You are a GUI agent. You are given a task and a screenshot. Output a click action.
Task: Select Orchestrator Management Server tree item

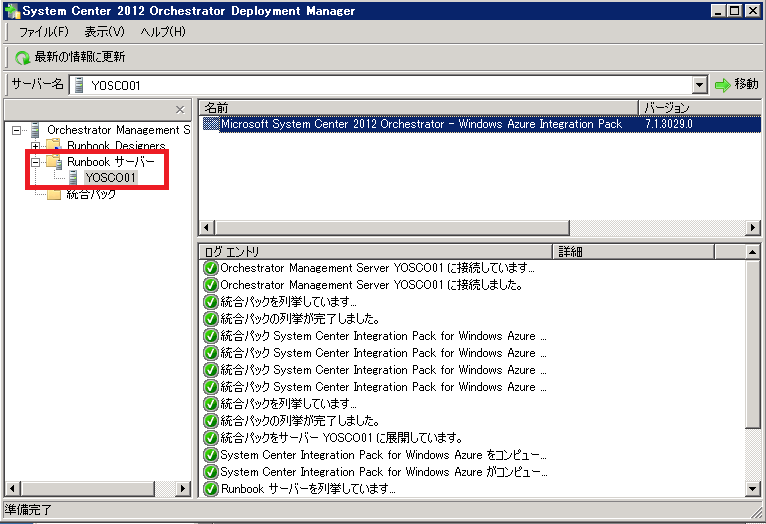click(118, 130)
